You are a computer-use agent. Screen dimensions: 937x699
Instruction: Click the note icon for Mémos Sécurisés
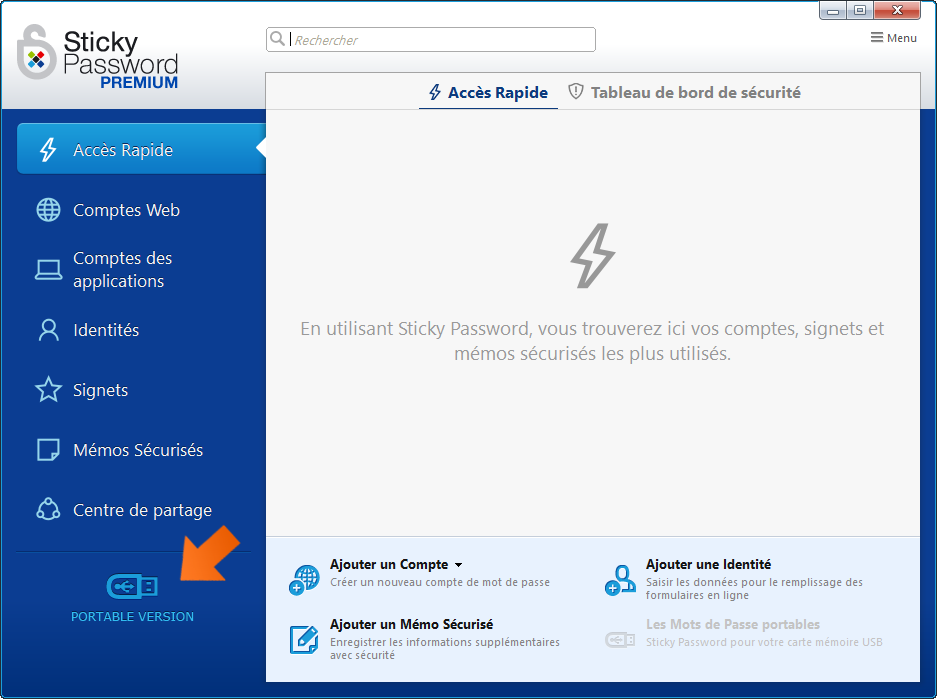48,450
